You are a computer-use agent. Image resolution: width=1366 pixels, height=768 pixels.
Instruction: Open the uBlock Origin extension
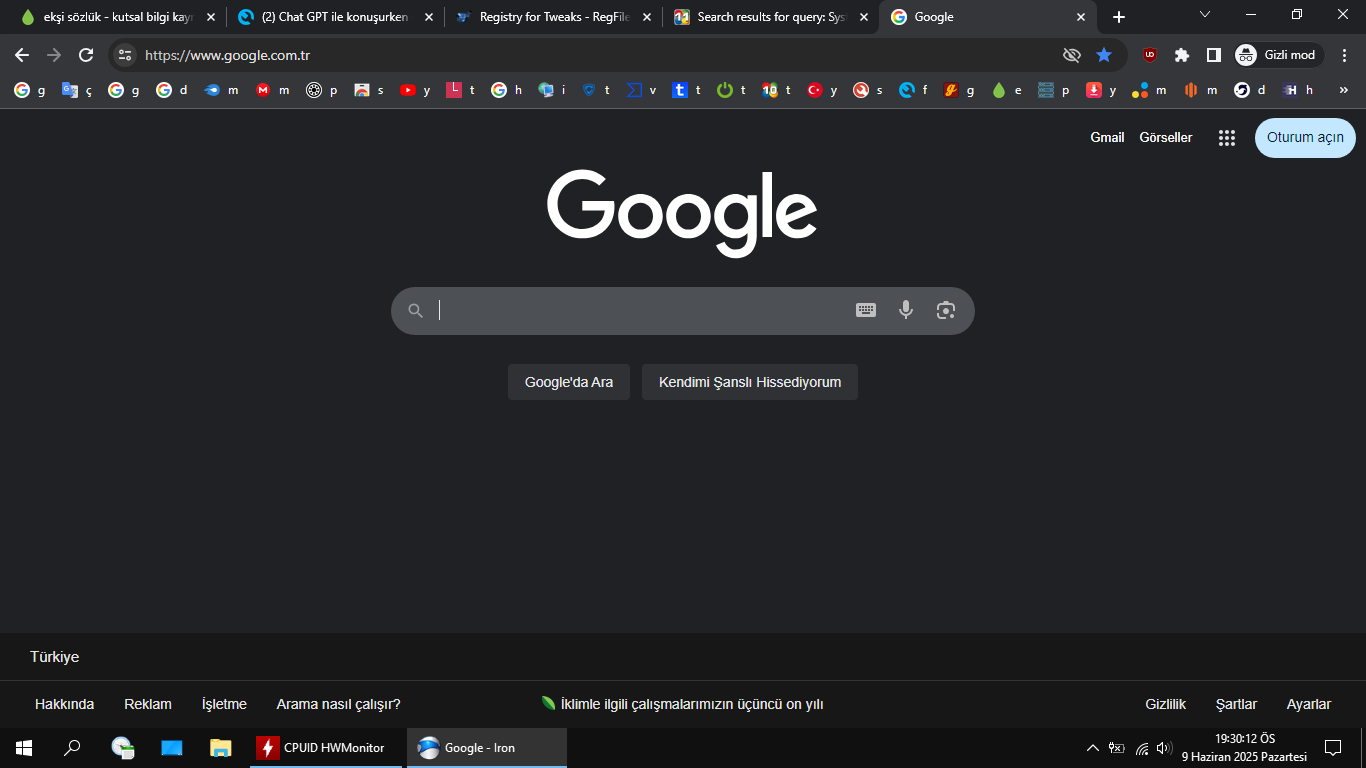tap(1150, 55)
